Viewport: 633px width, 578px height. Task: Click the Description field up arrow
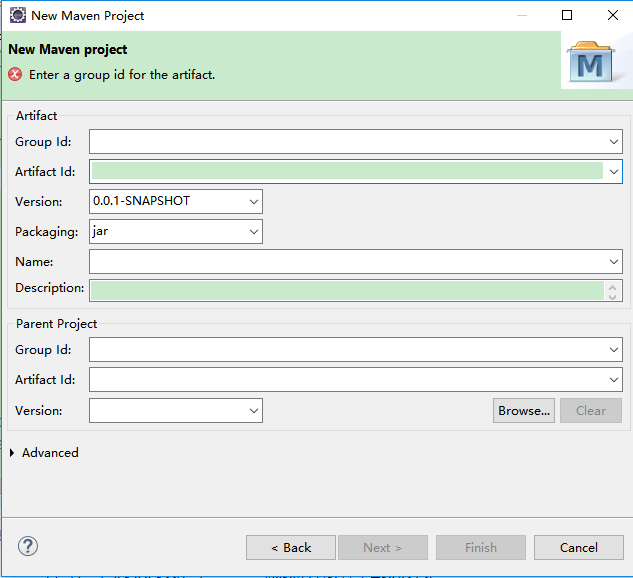click(612, 287)
